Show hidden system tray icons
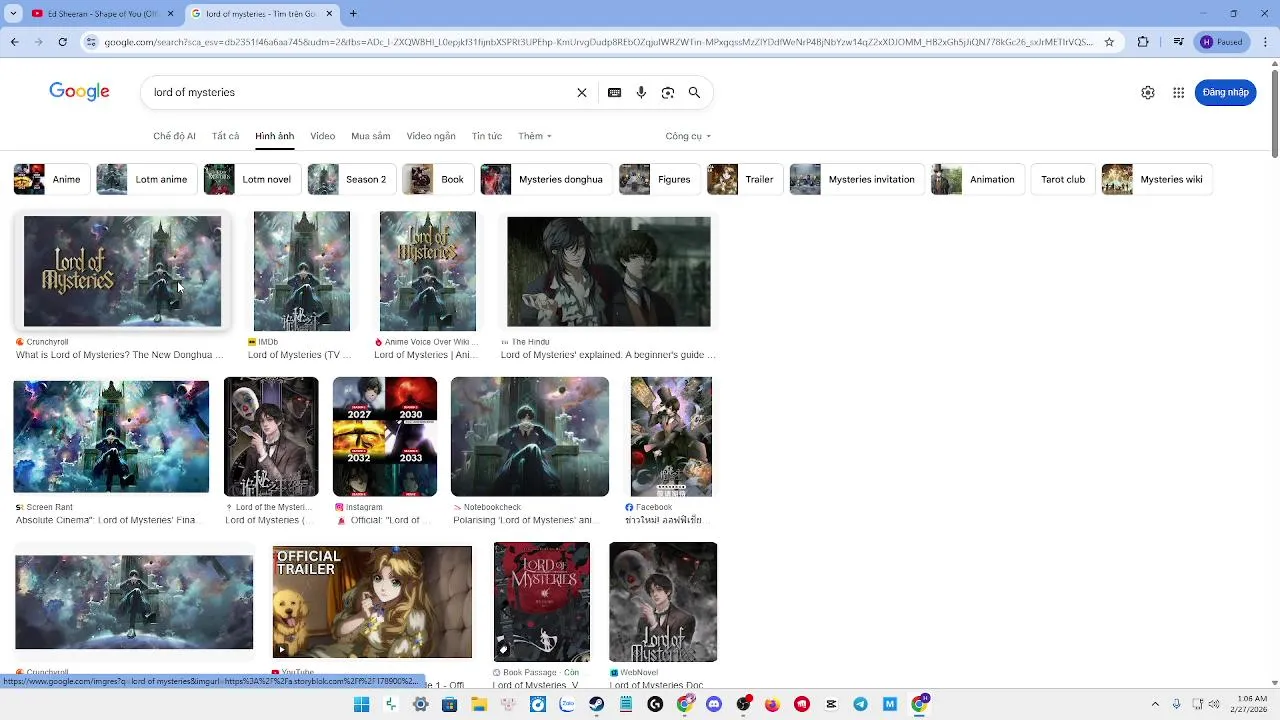This screenshot has width=1280, height=720. click(1155, 704)
